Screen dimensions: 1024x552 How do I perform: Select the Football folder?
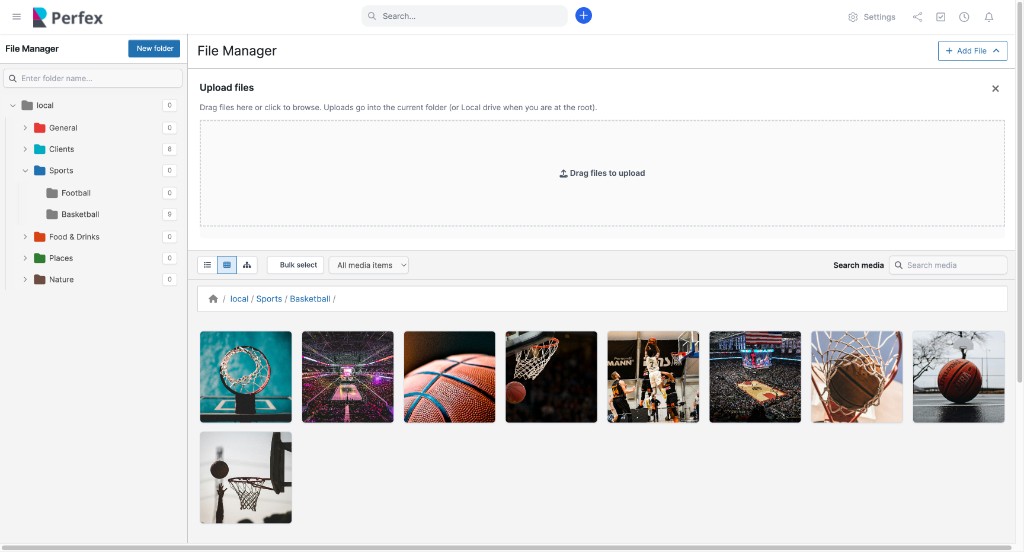75,193
